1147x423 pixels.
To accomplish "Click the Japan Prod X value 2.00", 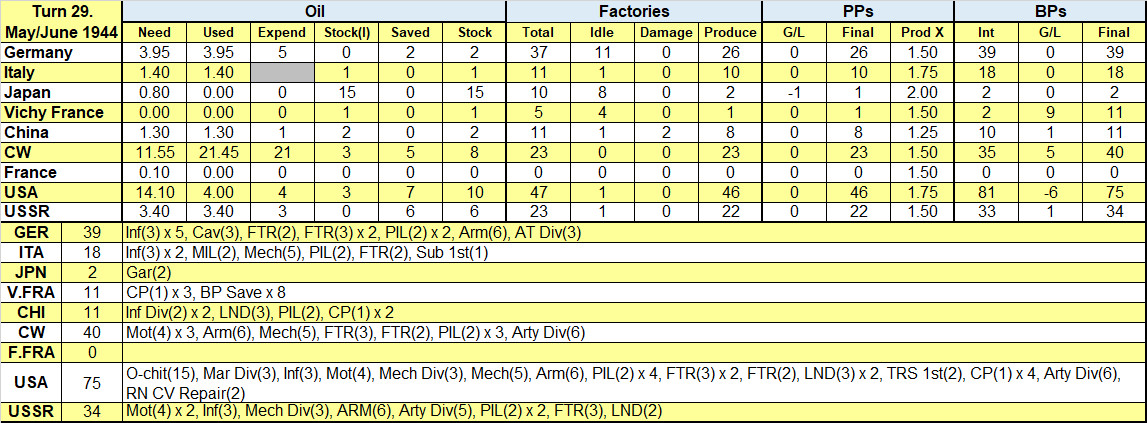I will pos(922,92).
